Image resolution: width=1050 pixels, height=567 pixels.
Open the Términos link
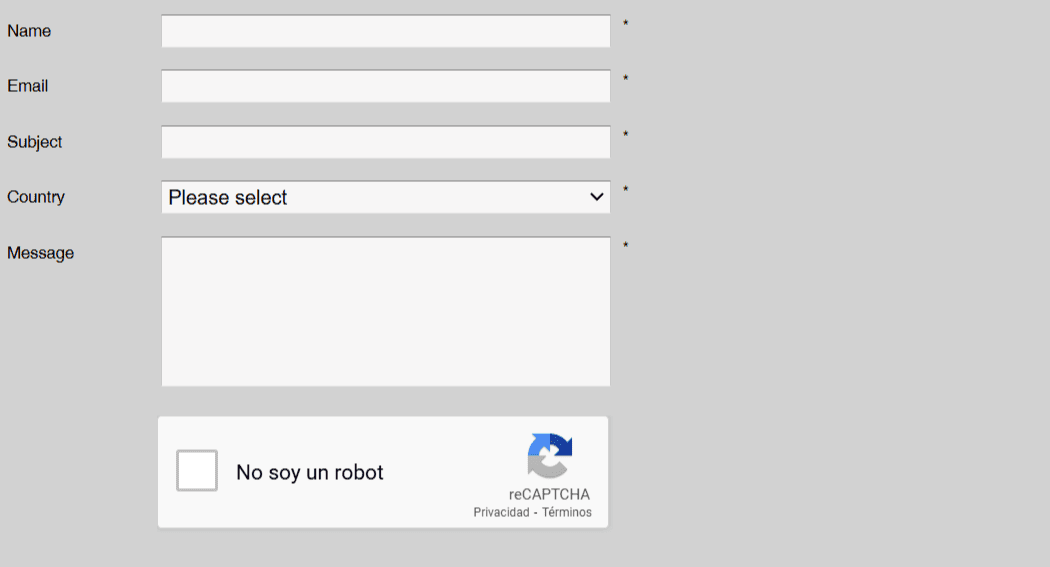567,513
